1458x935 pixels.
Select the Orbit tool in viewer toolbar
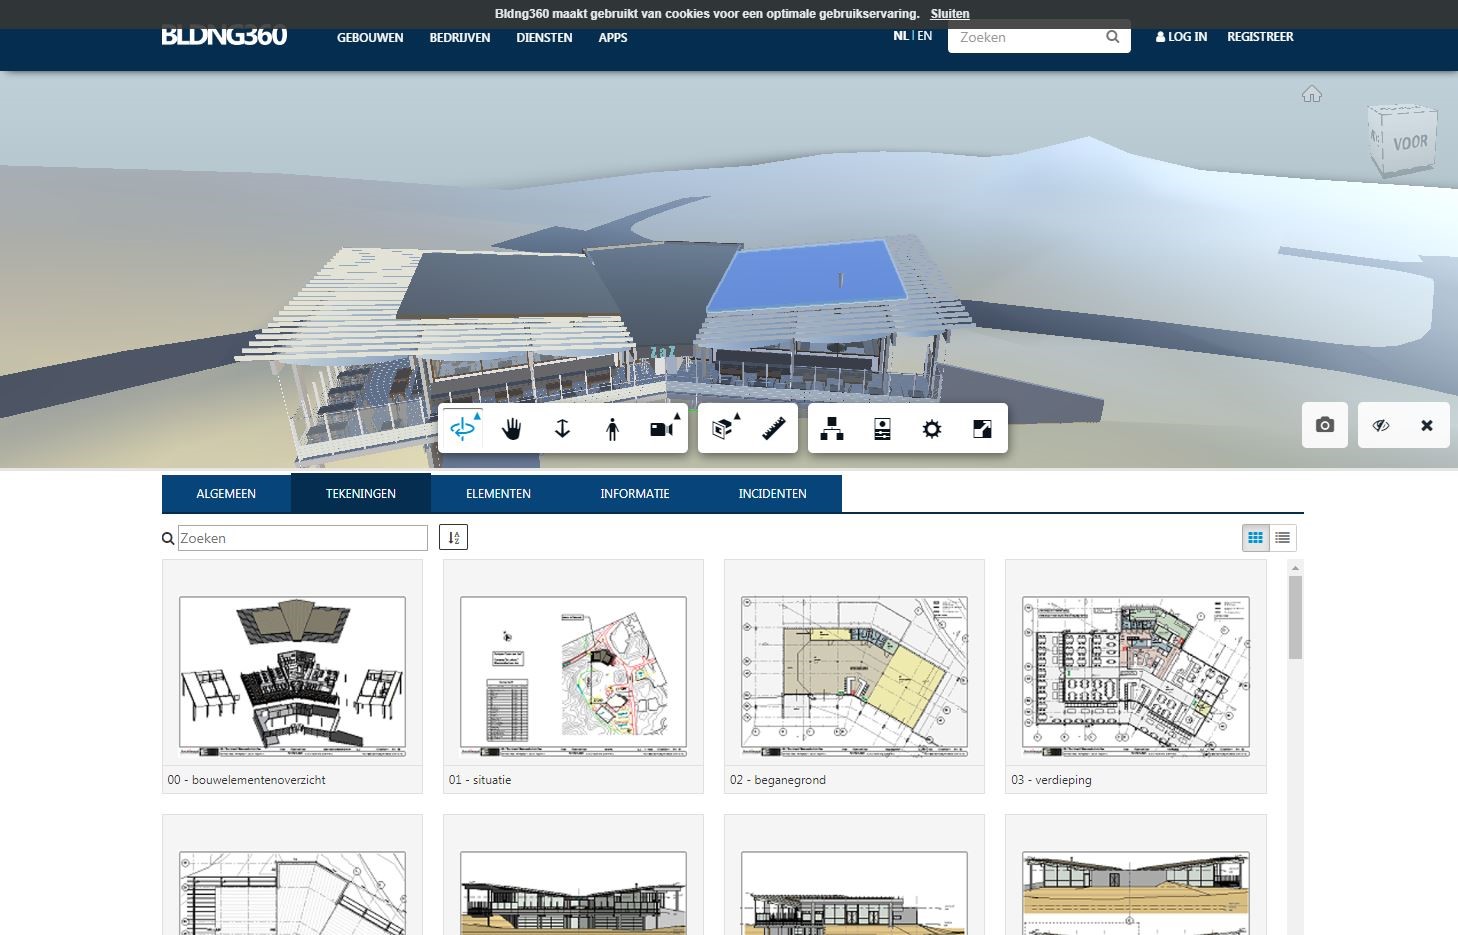tap(463, 429)
